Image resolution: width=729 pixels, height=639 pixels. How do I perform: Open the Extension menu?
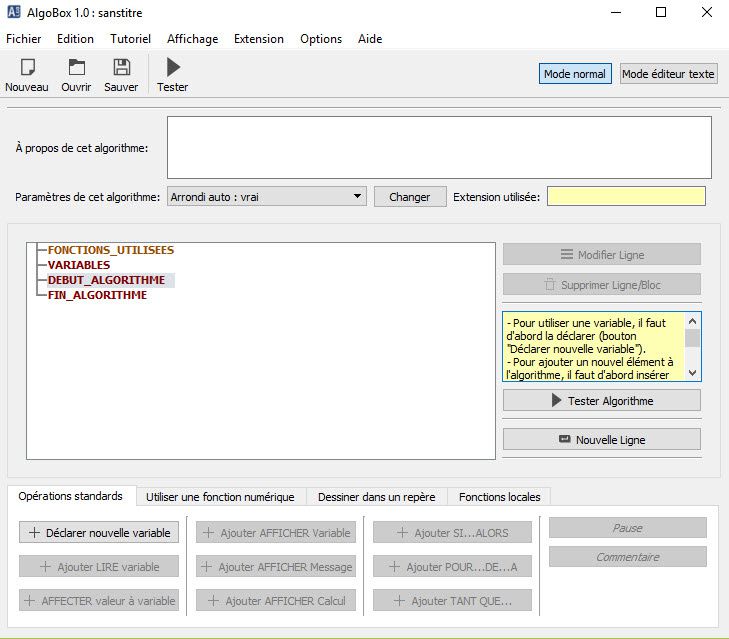tap(259, 39)
